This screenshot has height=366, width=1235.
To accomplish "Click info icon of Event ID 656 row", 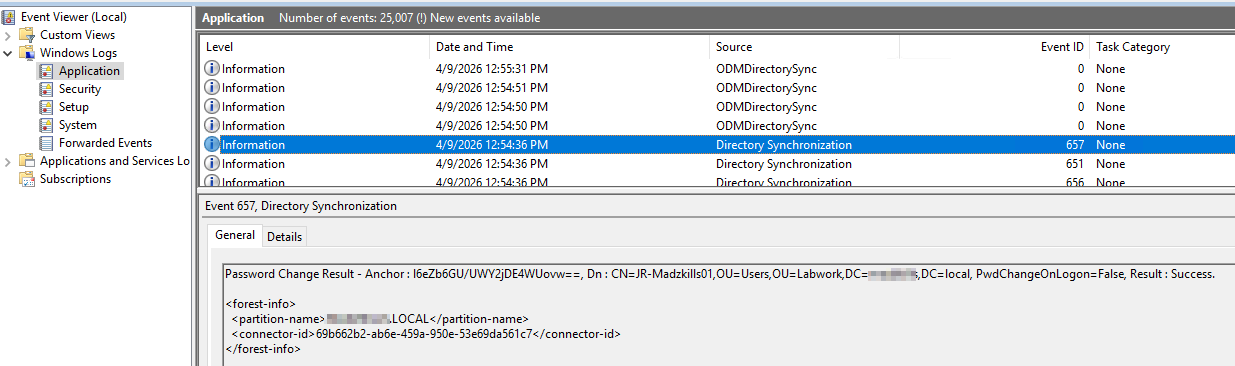I will click(x=212, y=182).
